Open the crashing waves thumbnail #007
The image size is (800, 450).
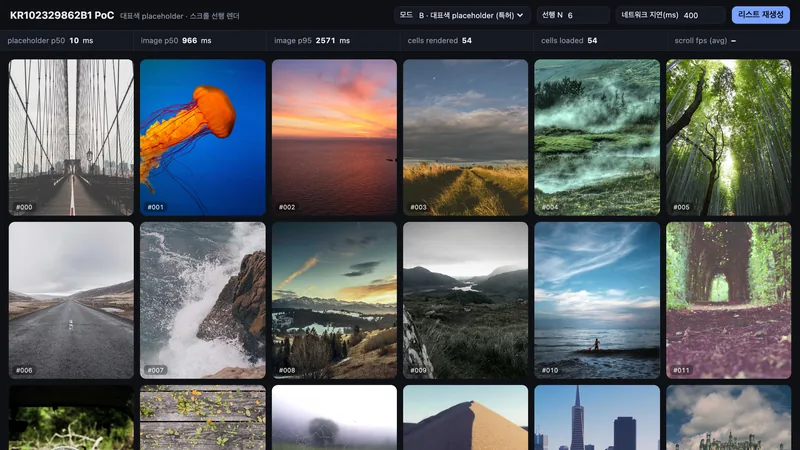point(203,300)
